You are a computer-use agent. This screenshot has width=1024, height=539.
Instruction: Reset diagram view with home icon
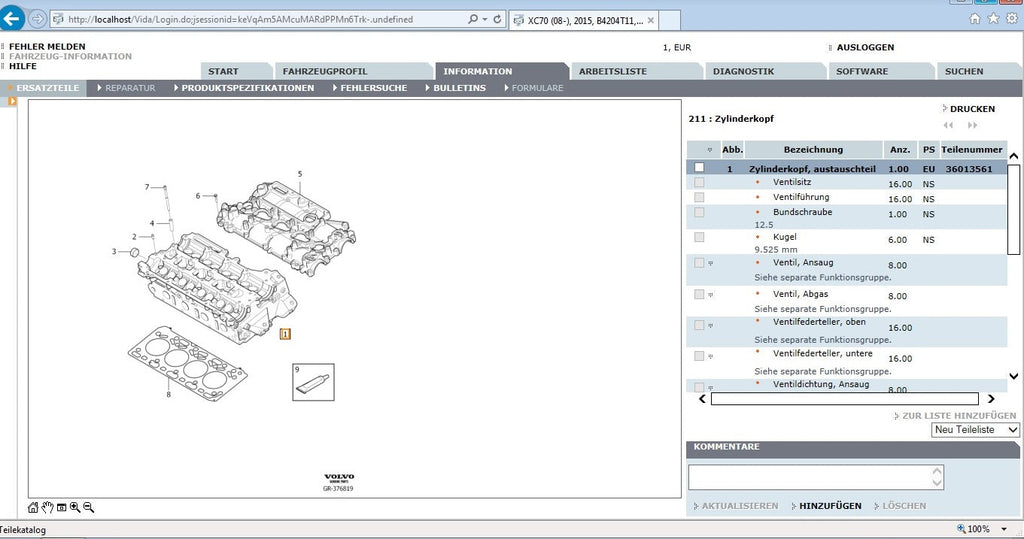coord(33,508)
